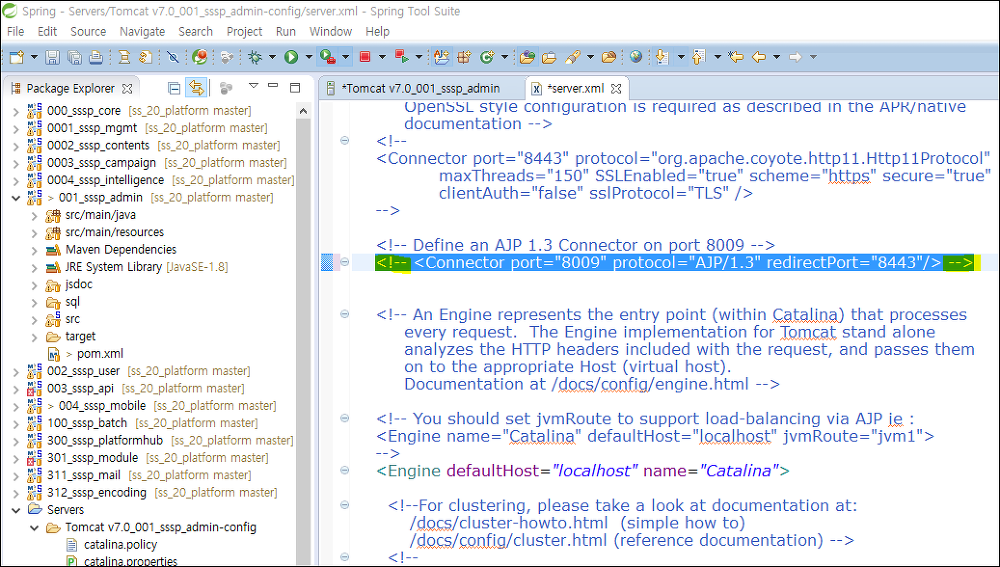This screenshot has height=567, width=1000.
Task: Click the Relaunch icon
Action: [x=402, y=57]
